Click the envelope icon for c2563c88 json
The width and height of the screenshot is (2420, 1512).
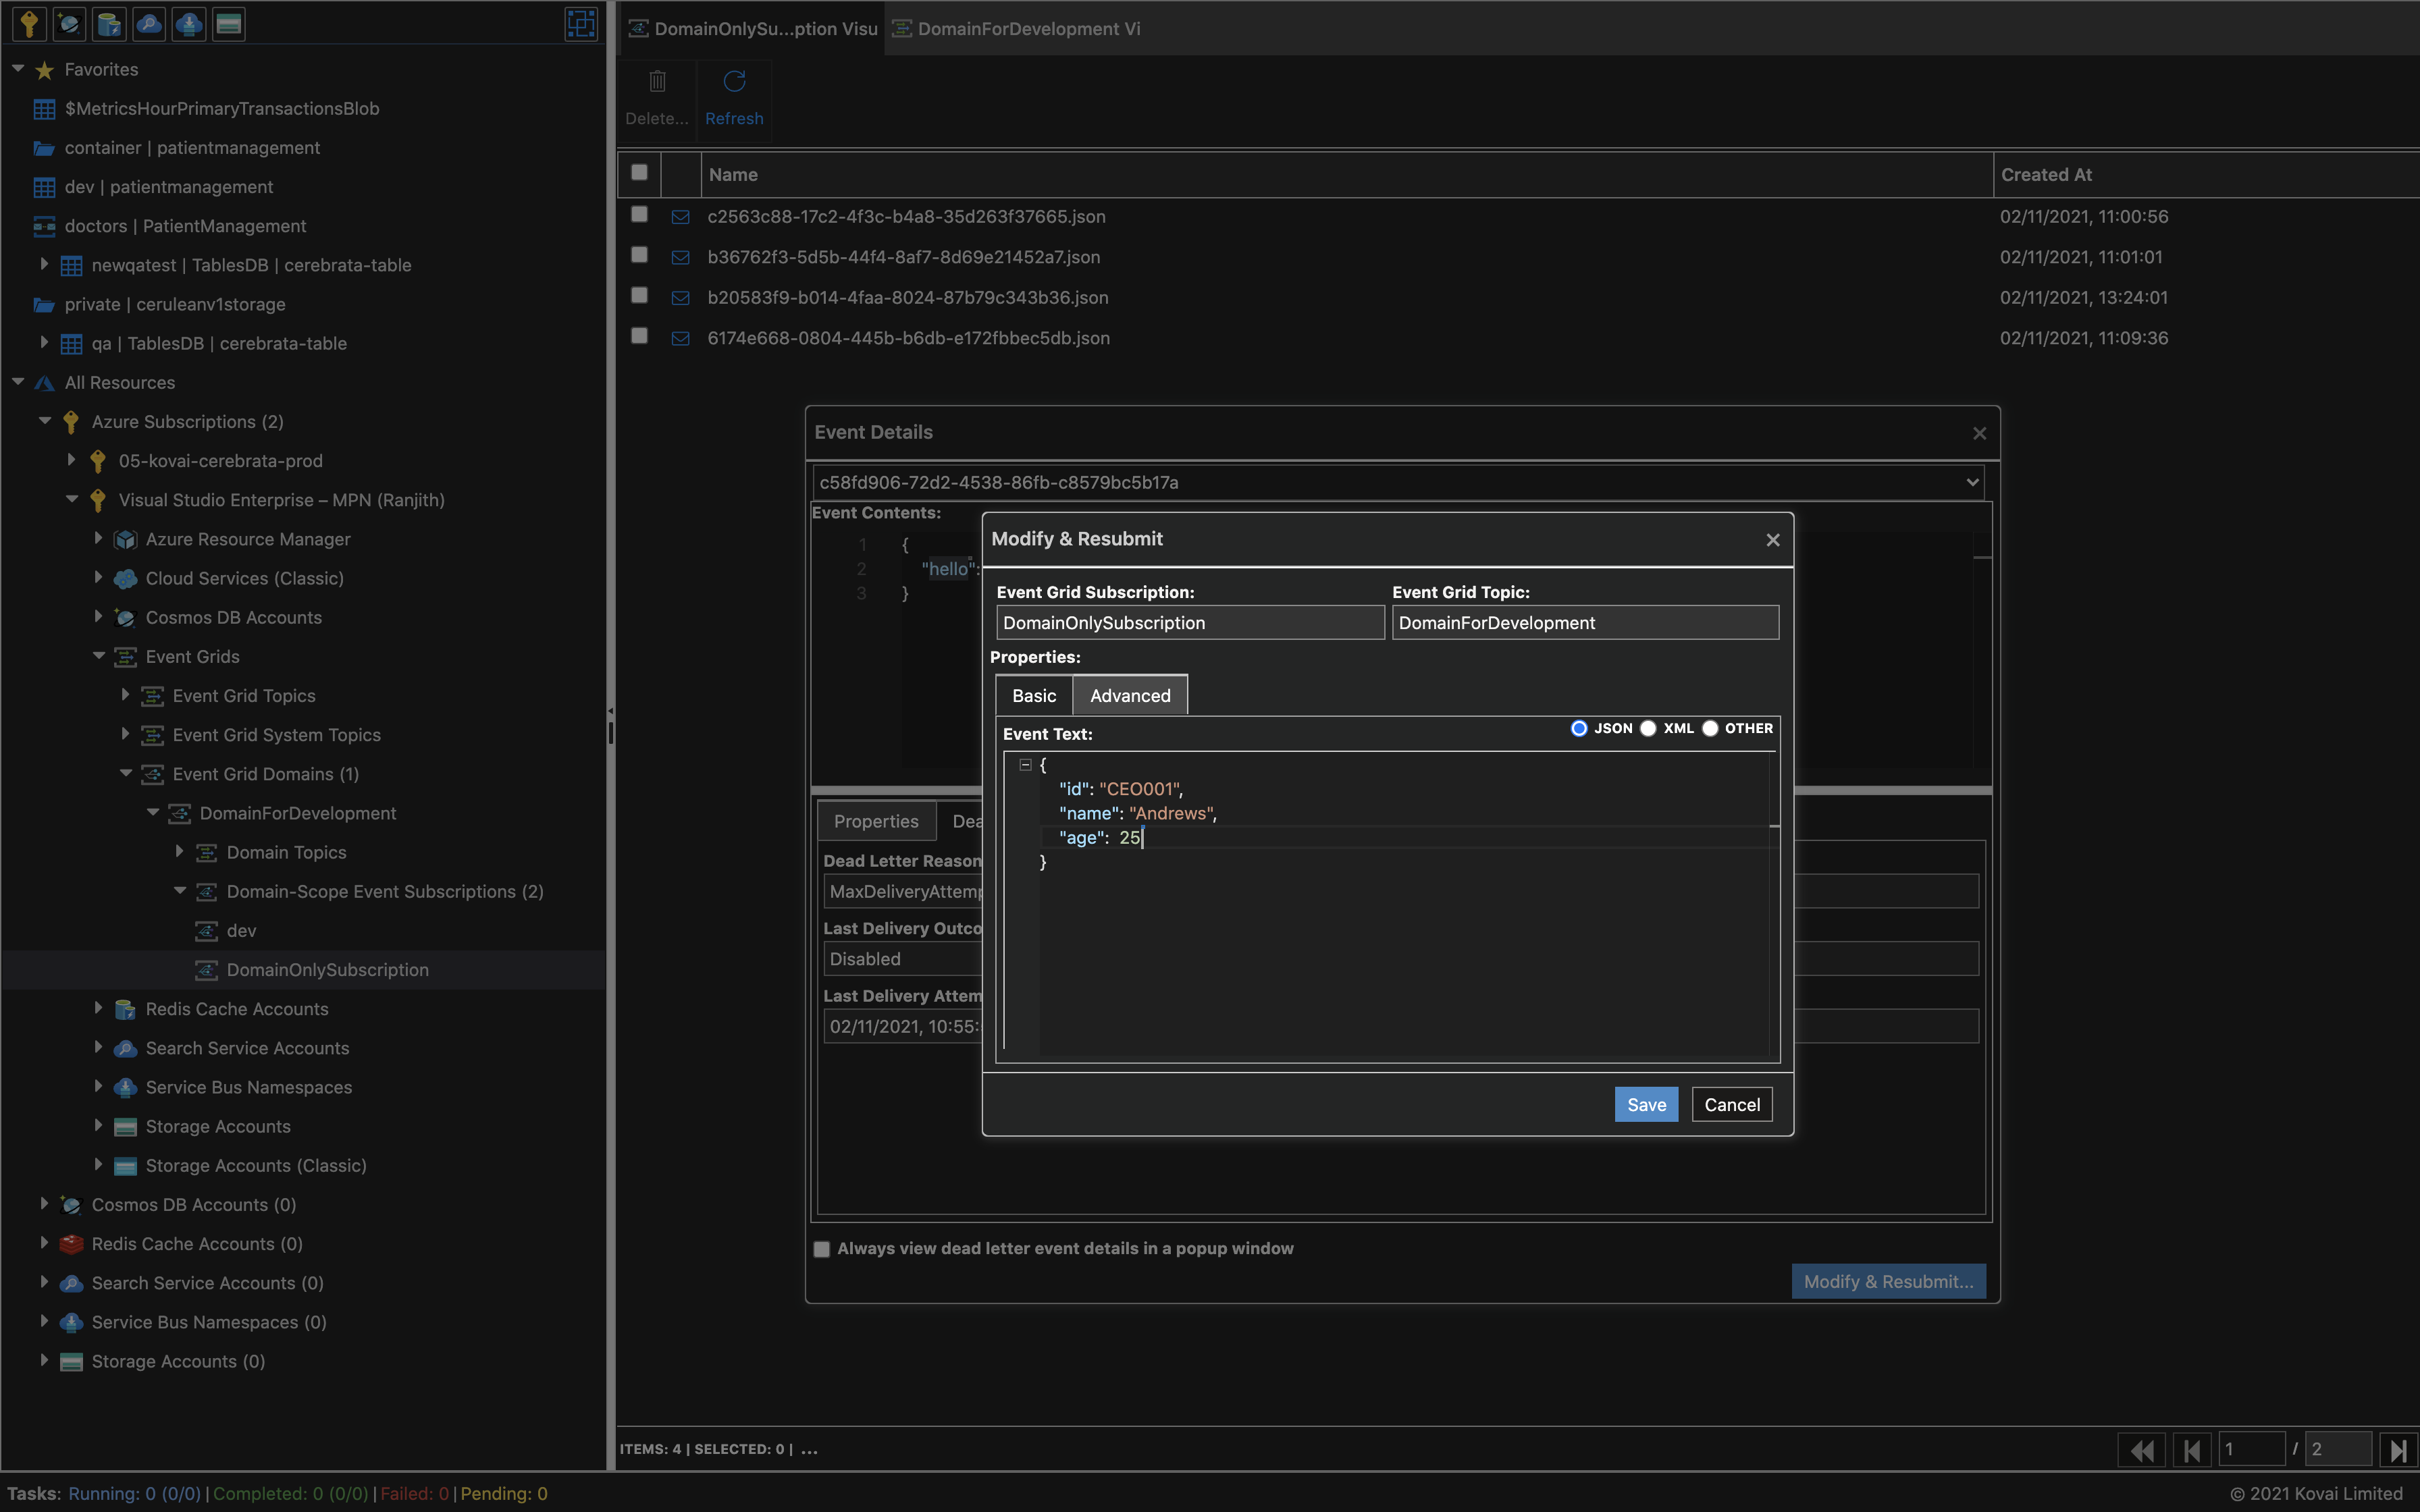680,217
